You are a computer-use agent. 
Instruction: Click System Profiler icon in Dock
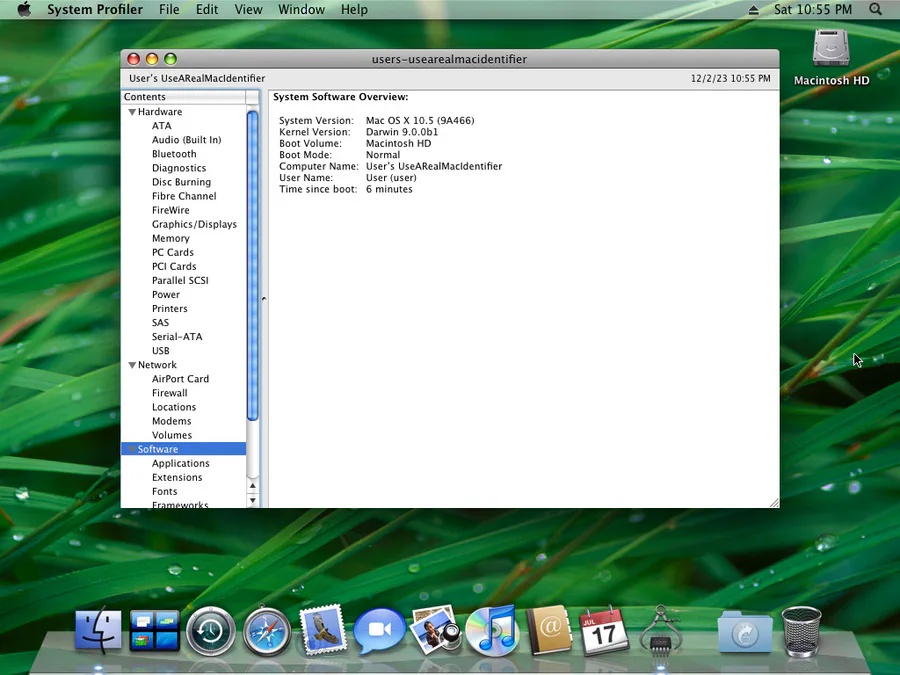pos(660,631)
